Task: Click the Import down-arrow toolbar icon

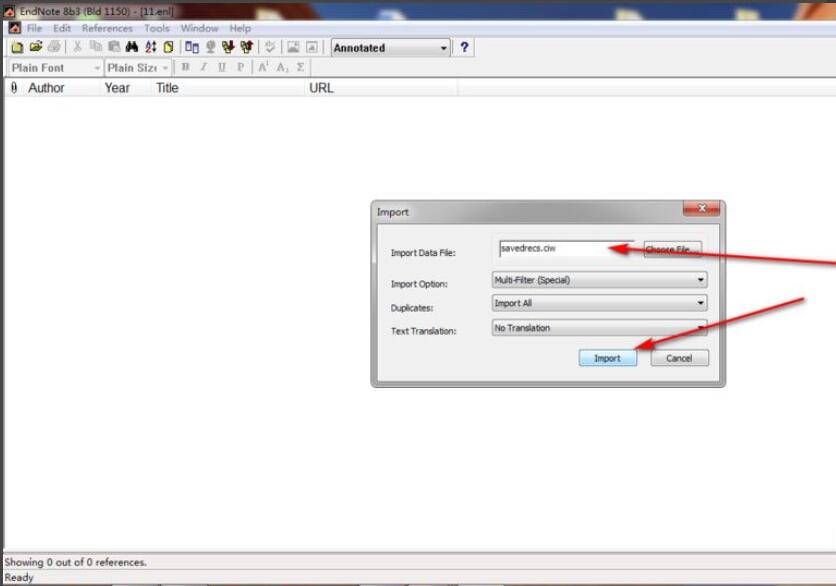Action: click(228, 47)
